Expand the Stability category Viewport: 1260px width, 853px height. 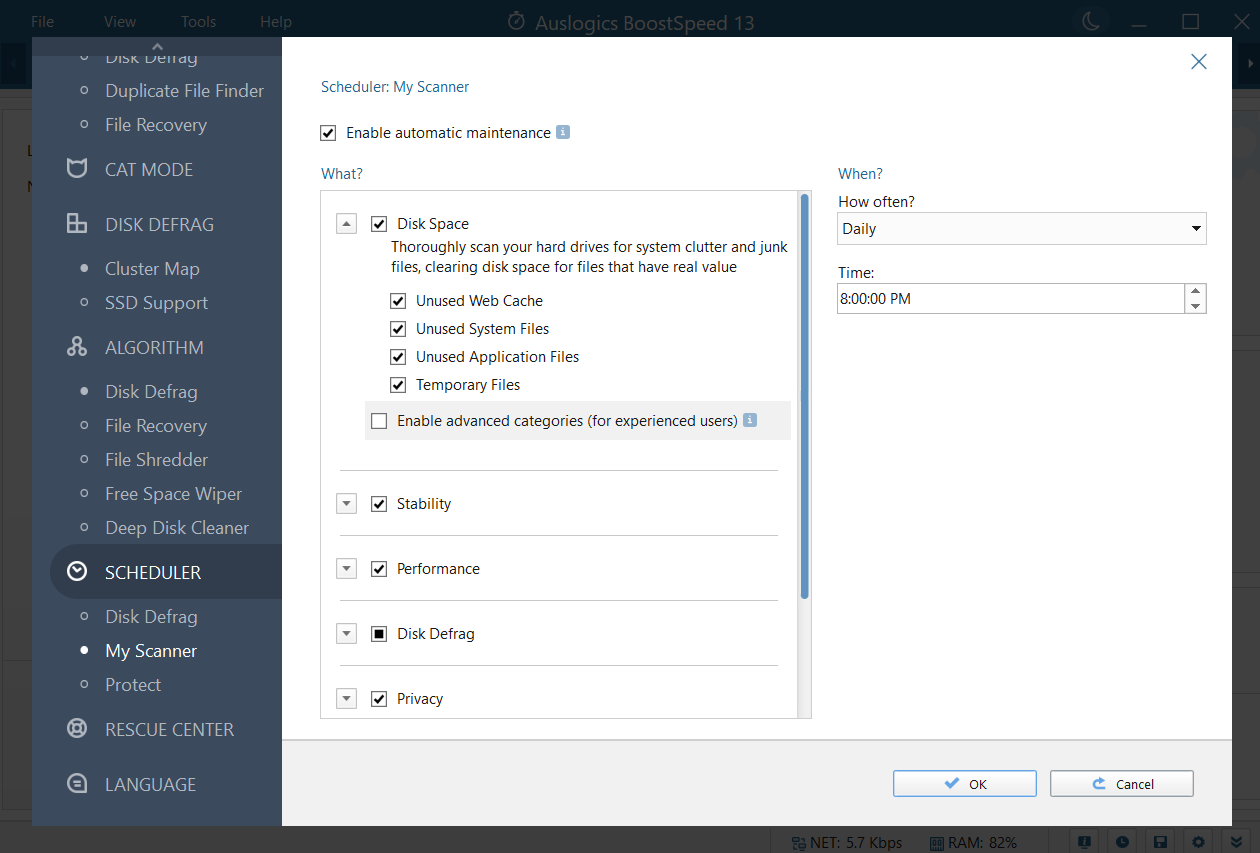coord(346,503)
